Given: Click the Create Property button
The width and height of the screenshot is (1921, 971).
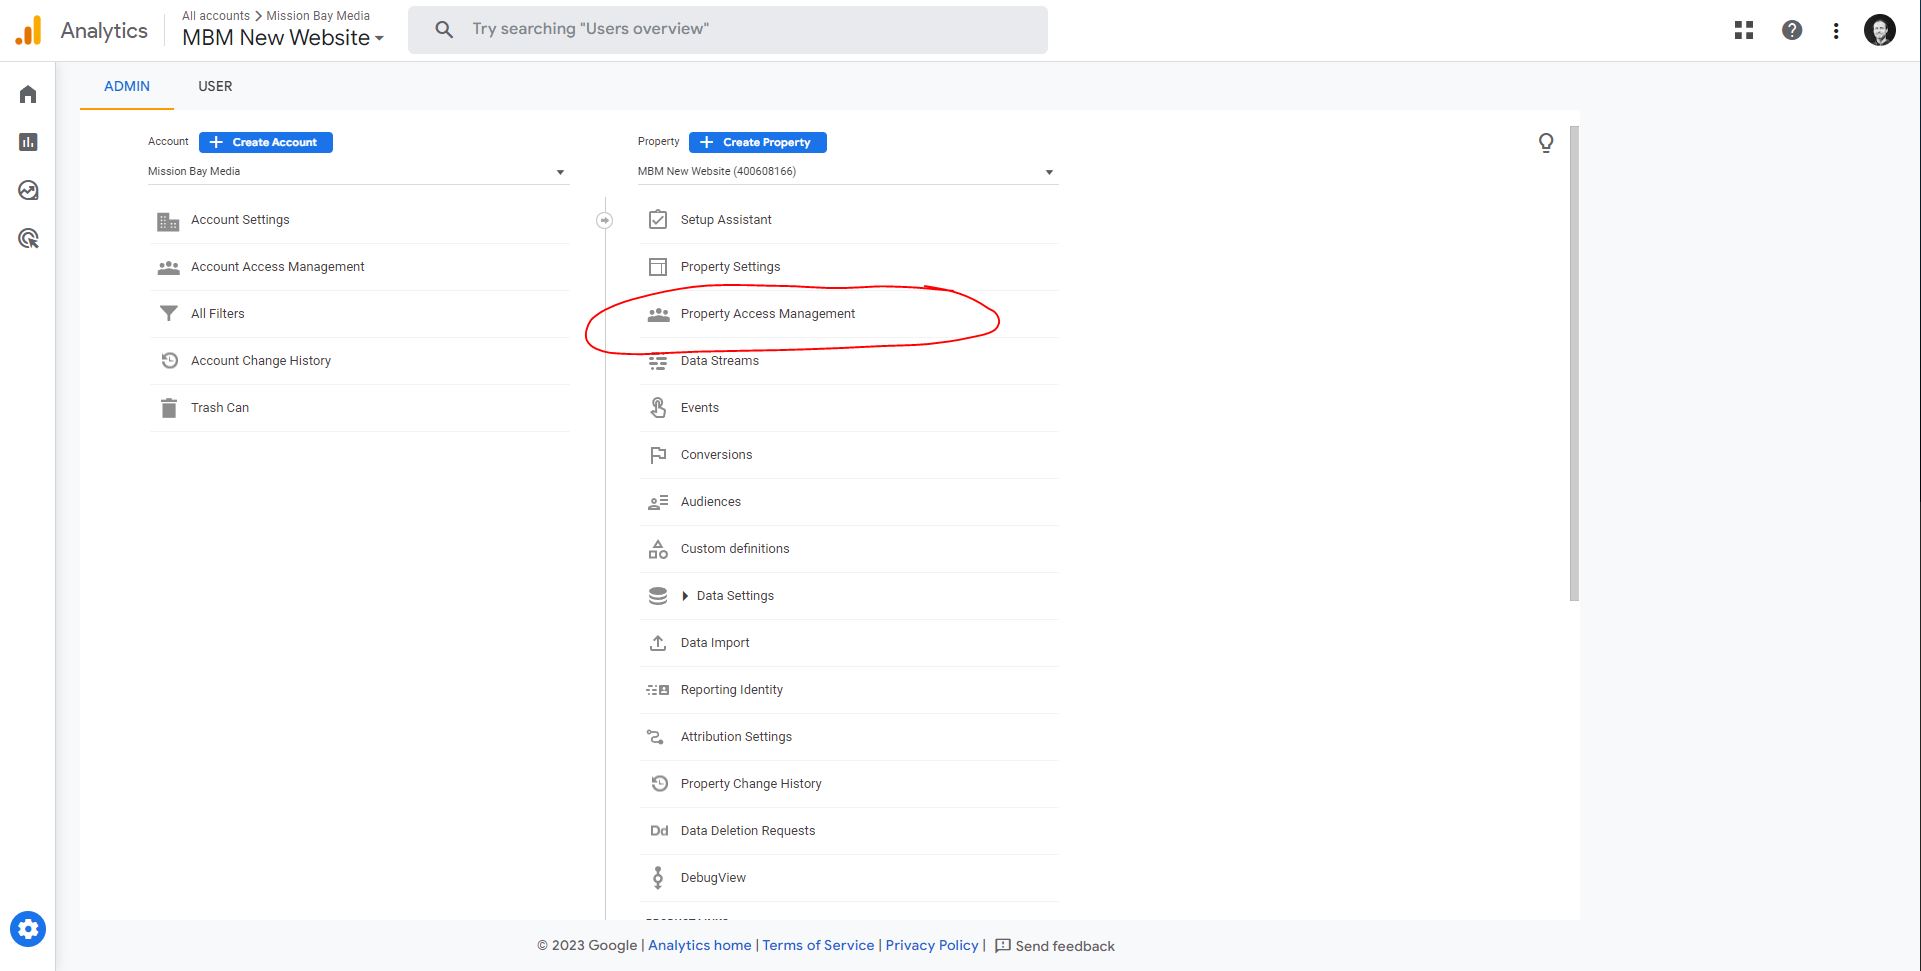Looking at the screenshot, I should (x=758, y=142).
